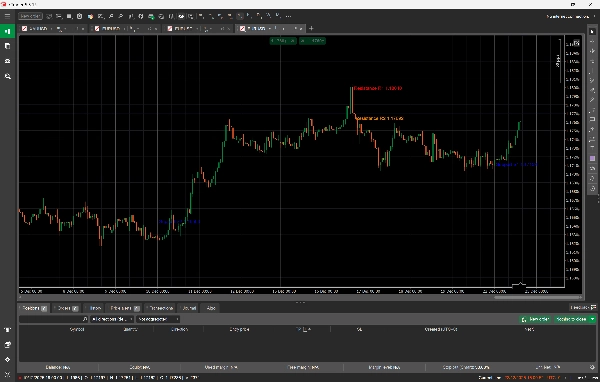Pick the purple drawing color swatch
This screenshot has height=382, width=600.
tap(592, 158)
